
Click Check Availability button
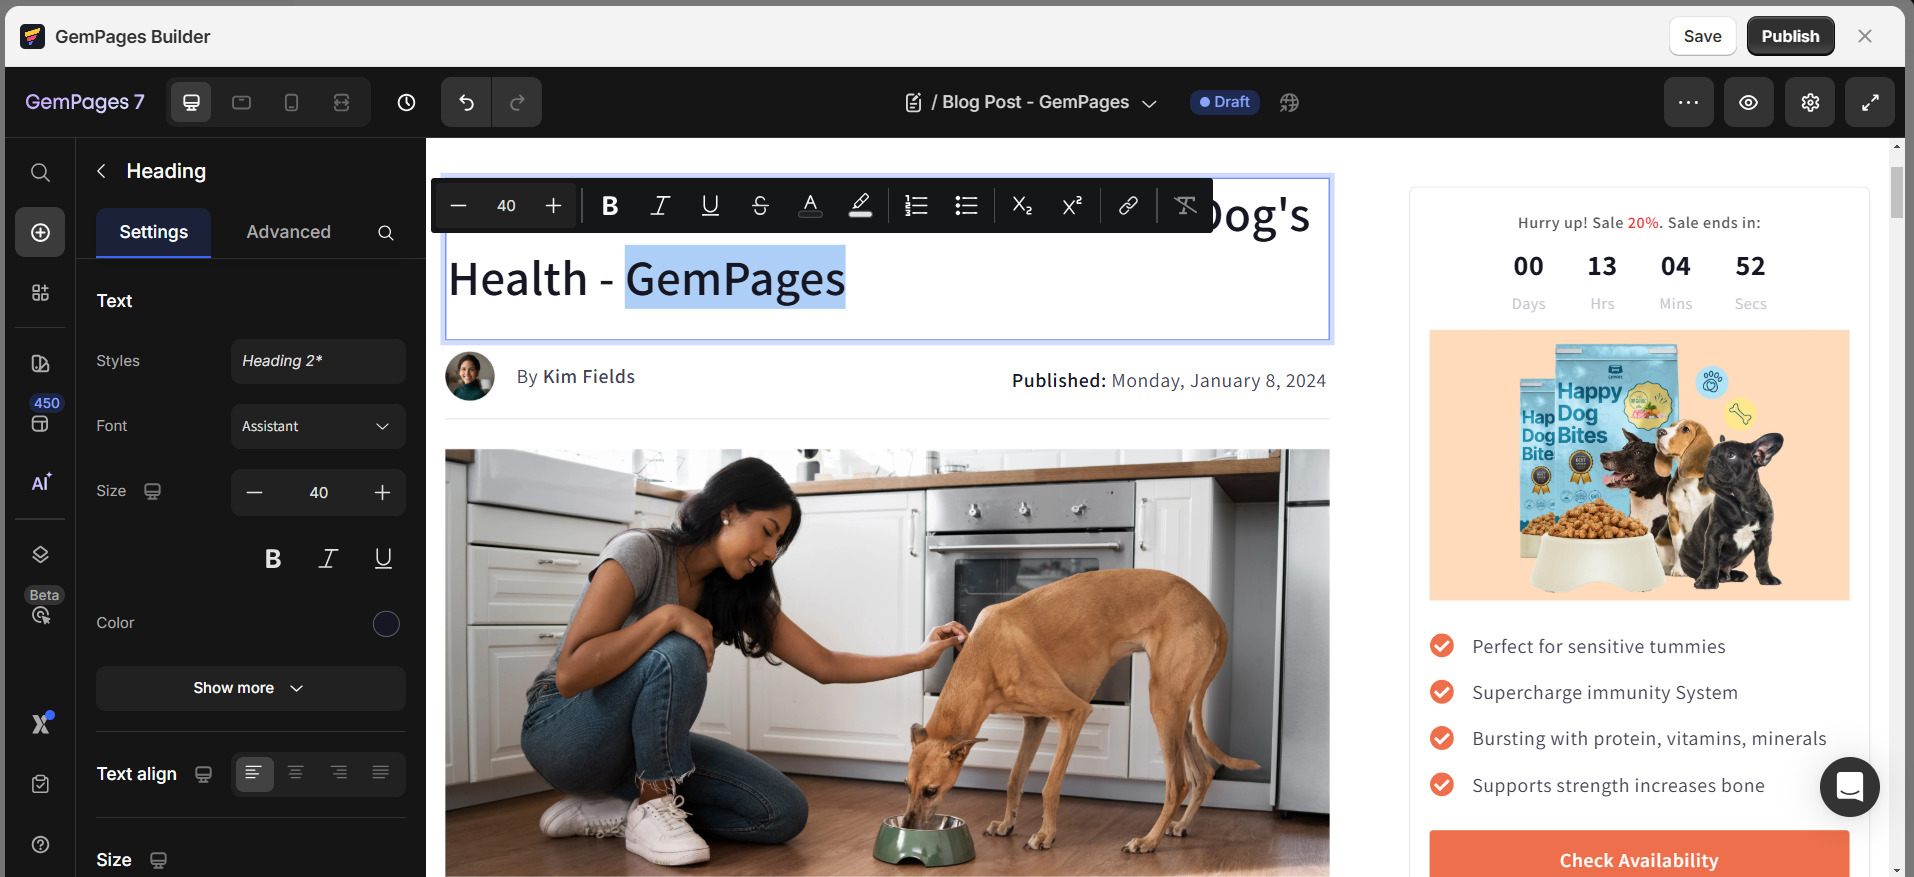1639,856
